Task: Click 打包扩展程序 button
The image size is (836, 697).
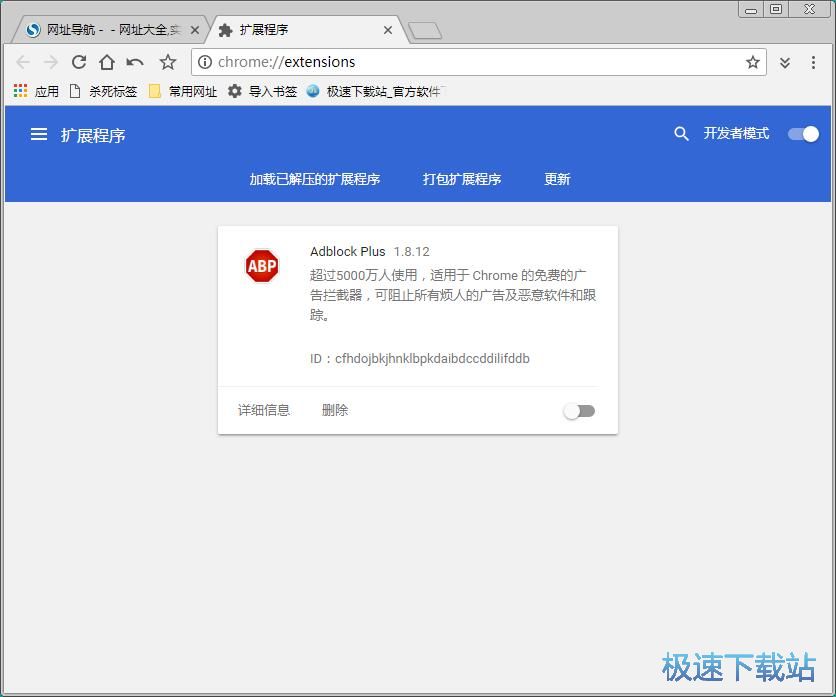Action: click(x=462, y=179)
